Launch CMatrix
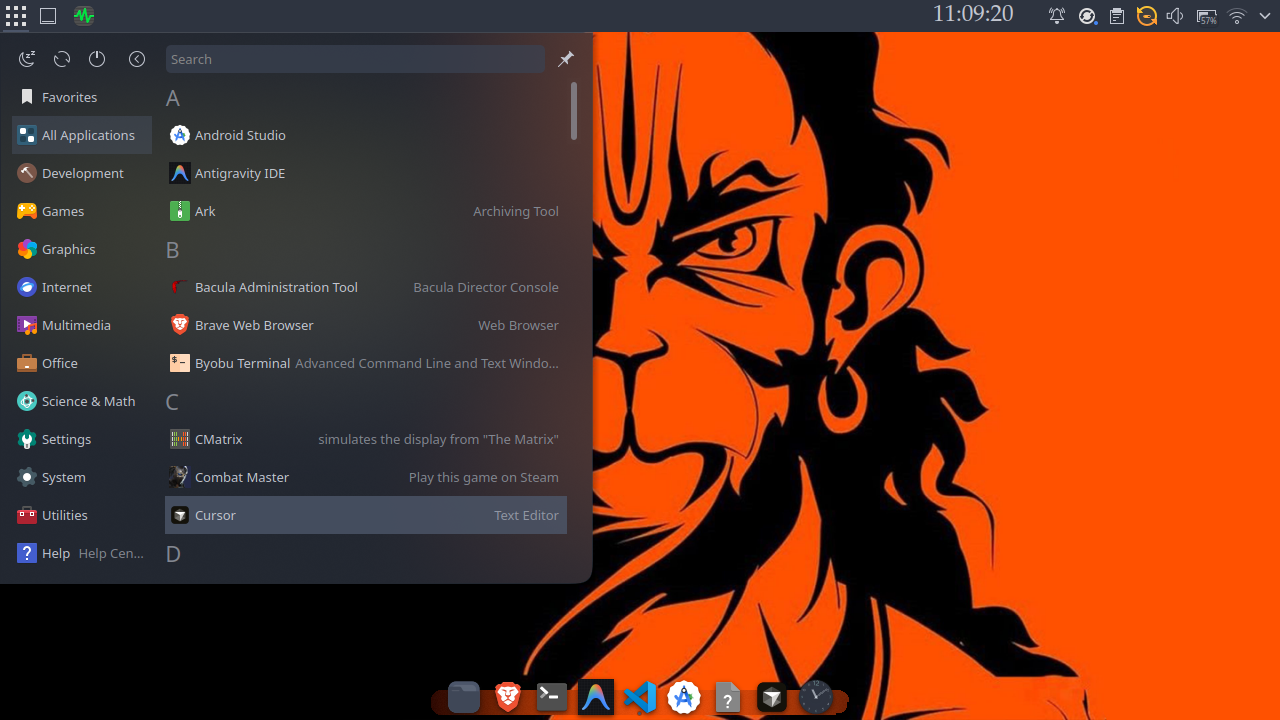The height and width of the screenshot is (720, 1280). [x=366, y=439]
